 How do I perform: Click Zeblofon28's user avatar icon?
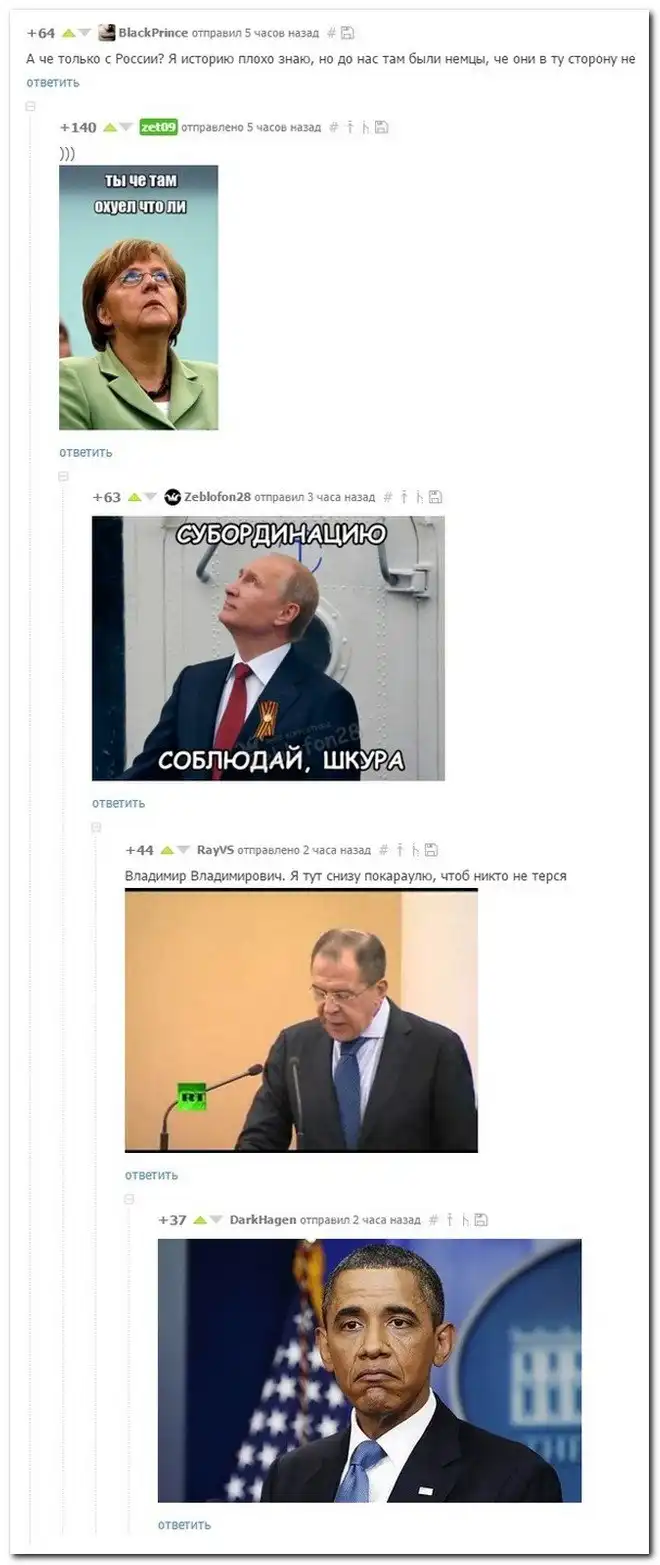(x=173, y=497)
